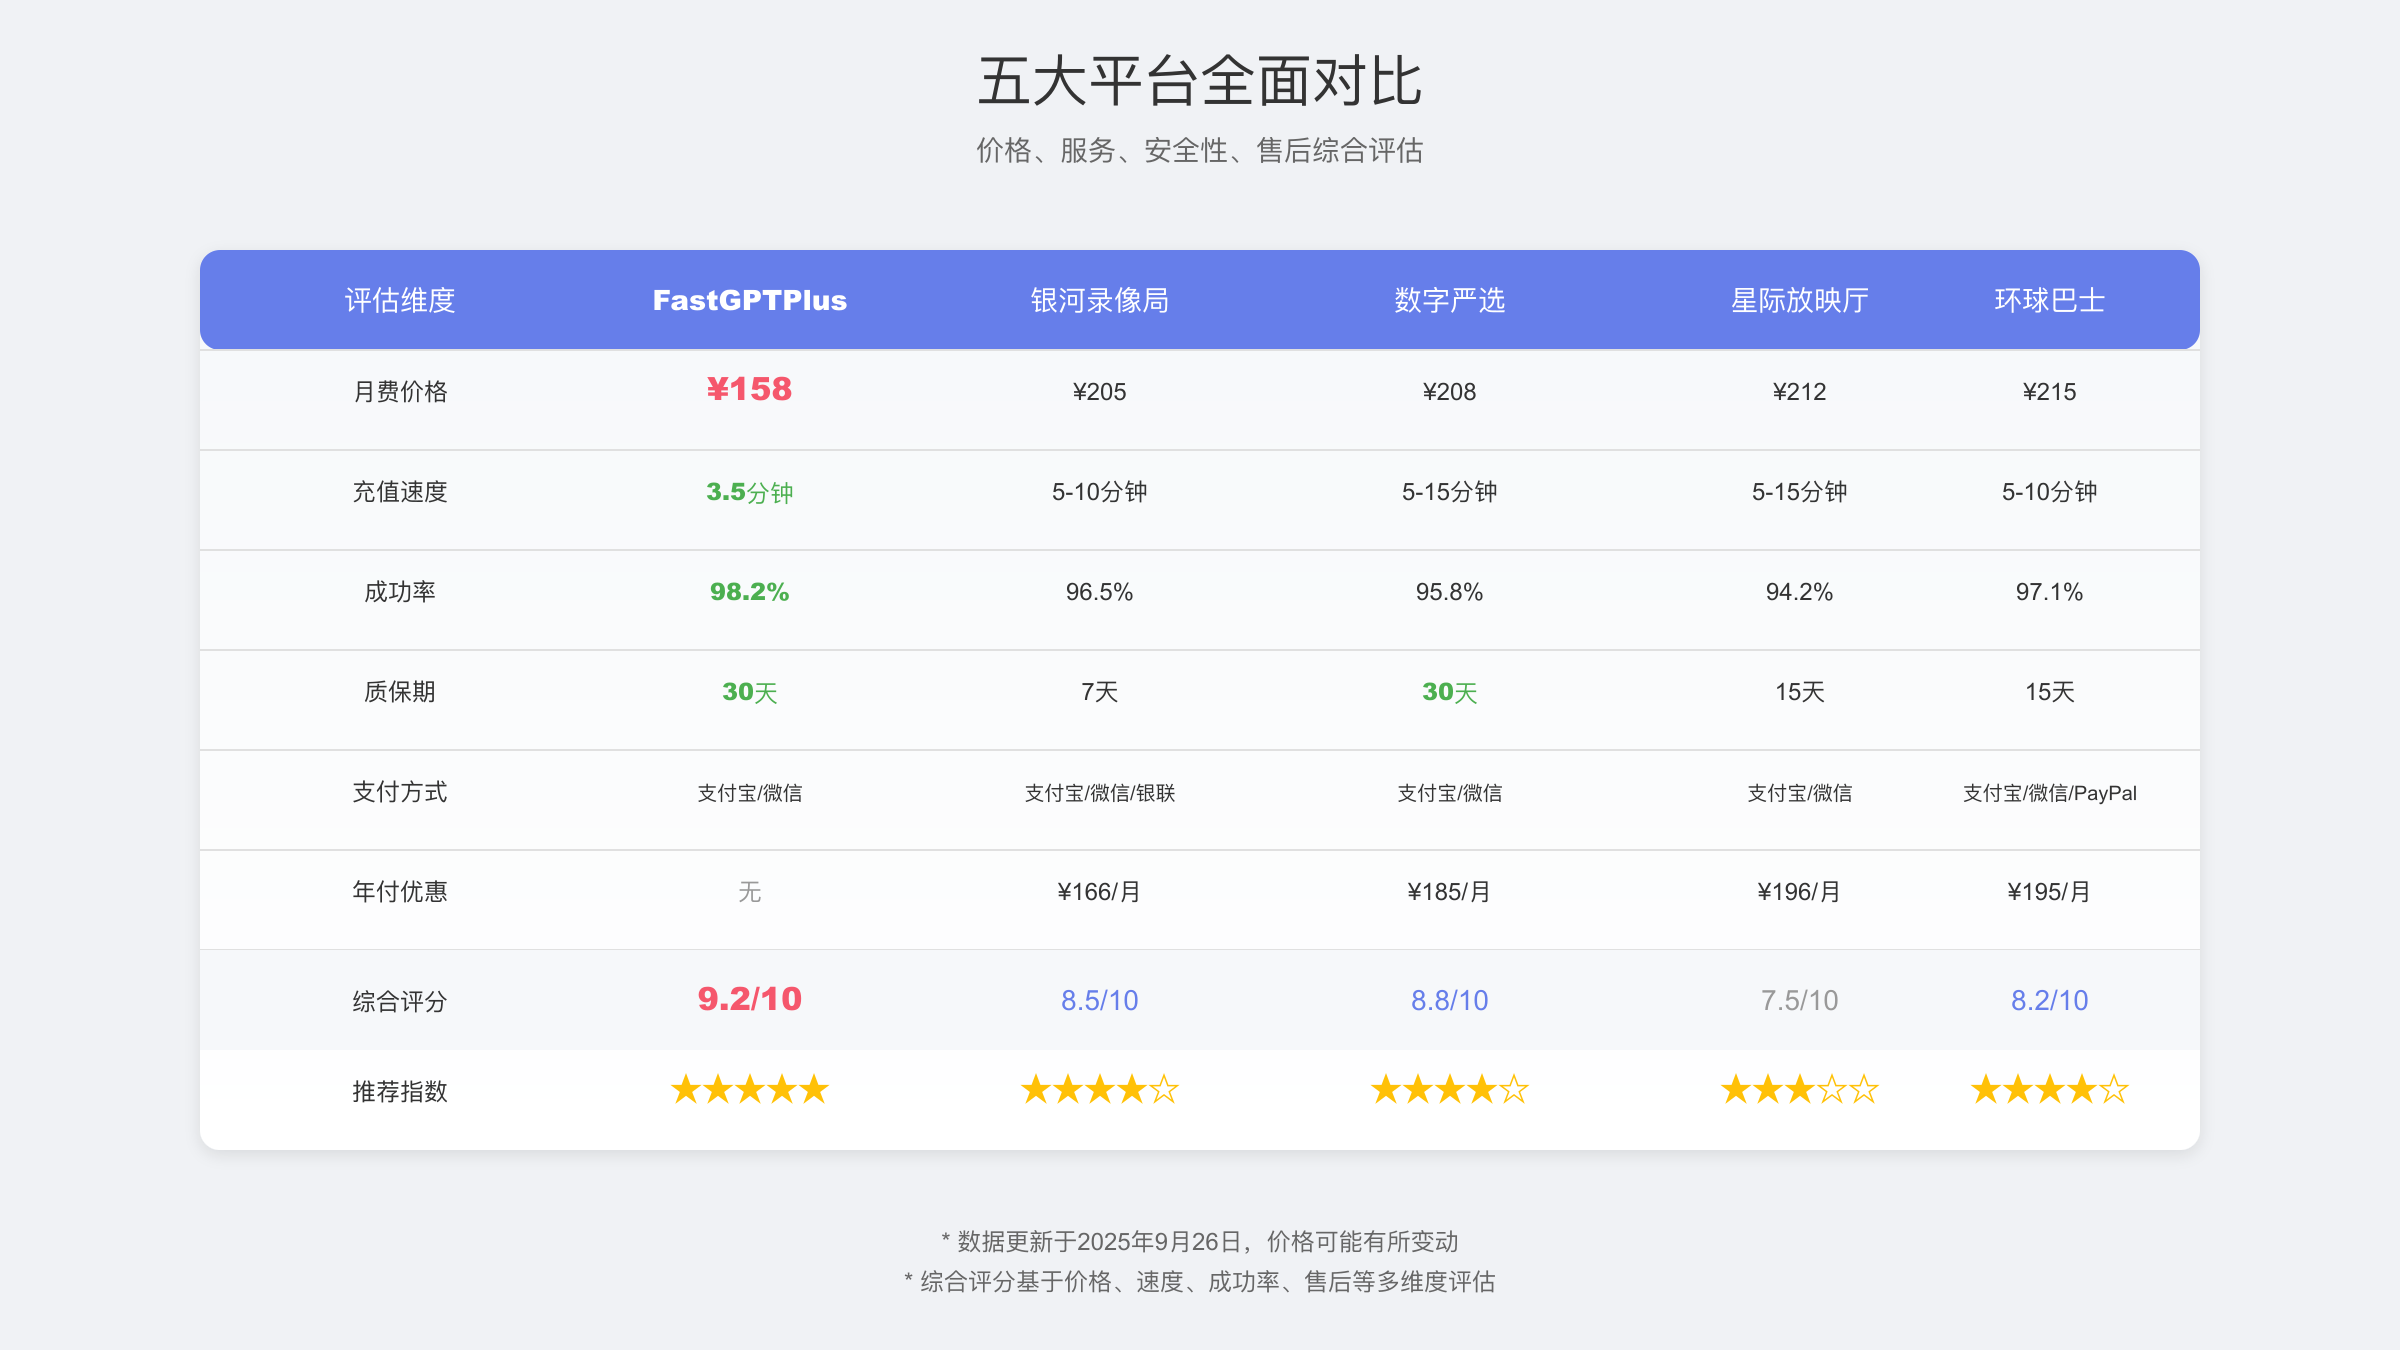Click the 支付方式 row label

tap(400, 791)
